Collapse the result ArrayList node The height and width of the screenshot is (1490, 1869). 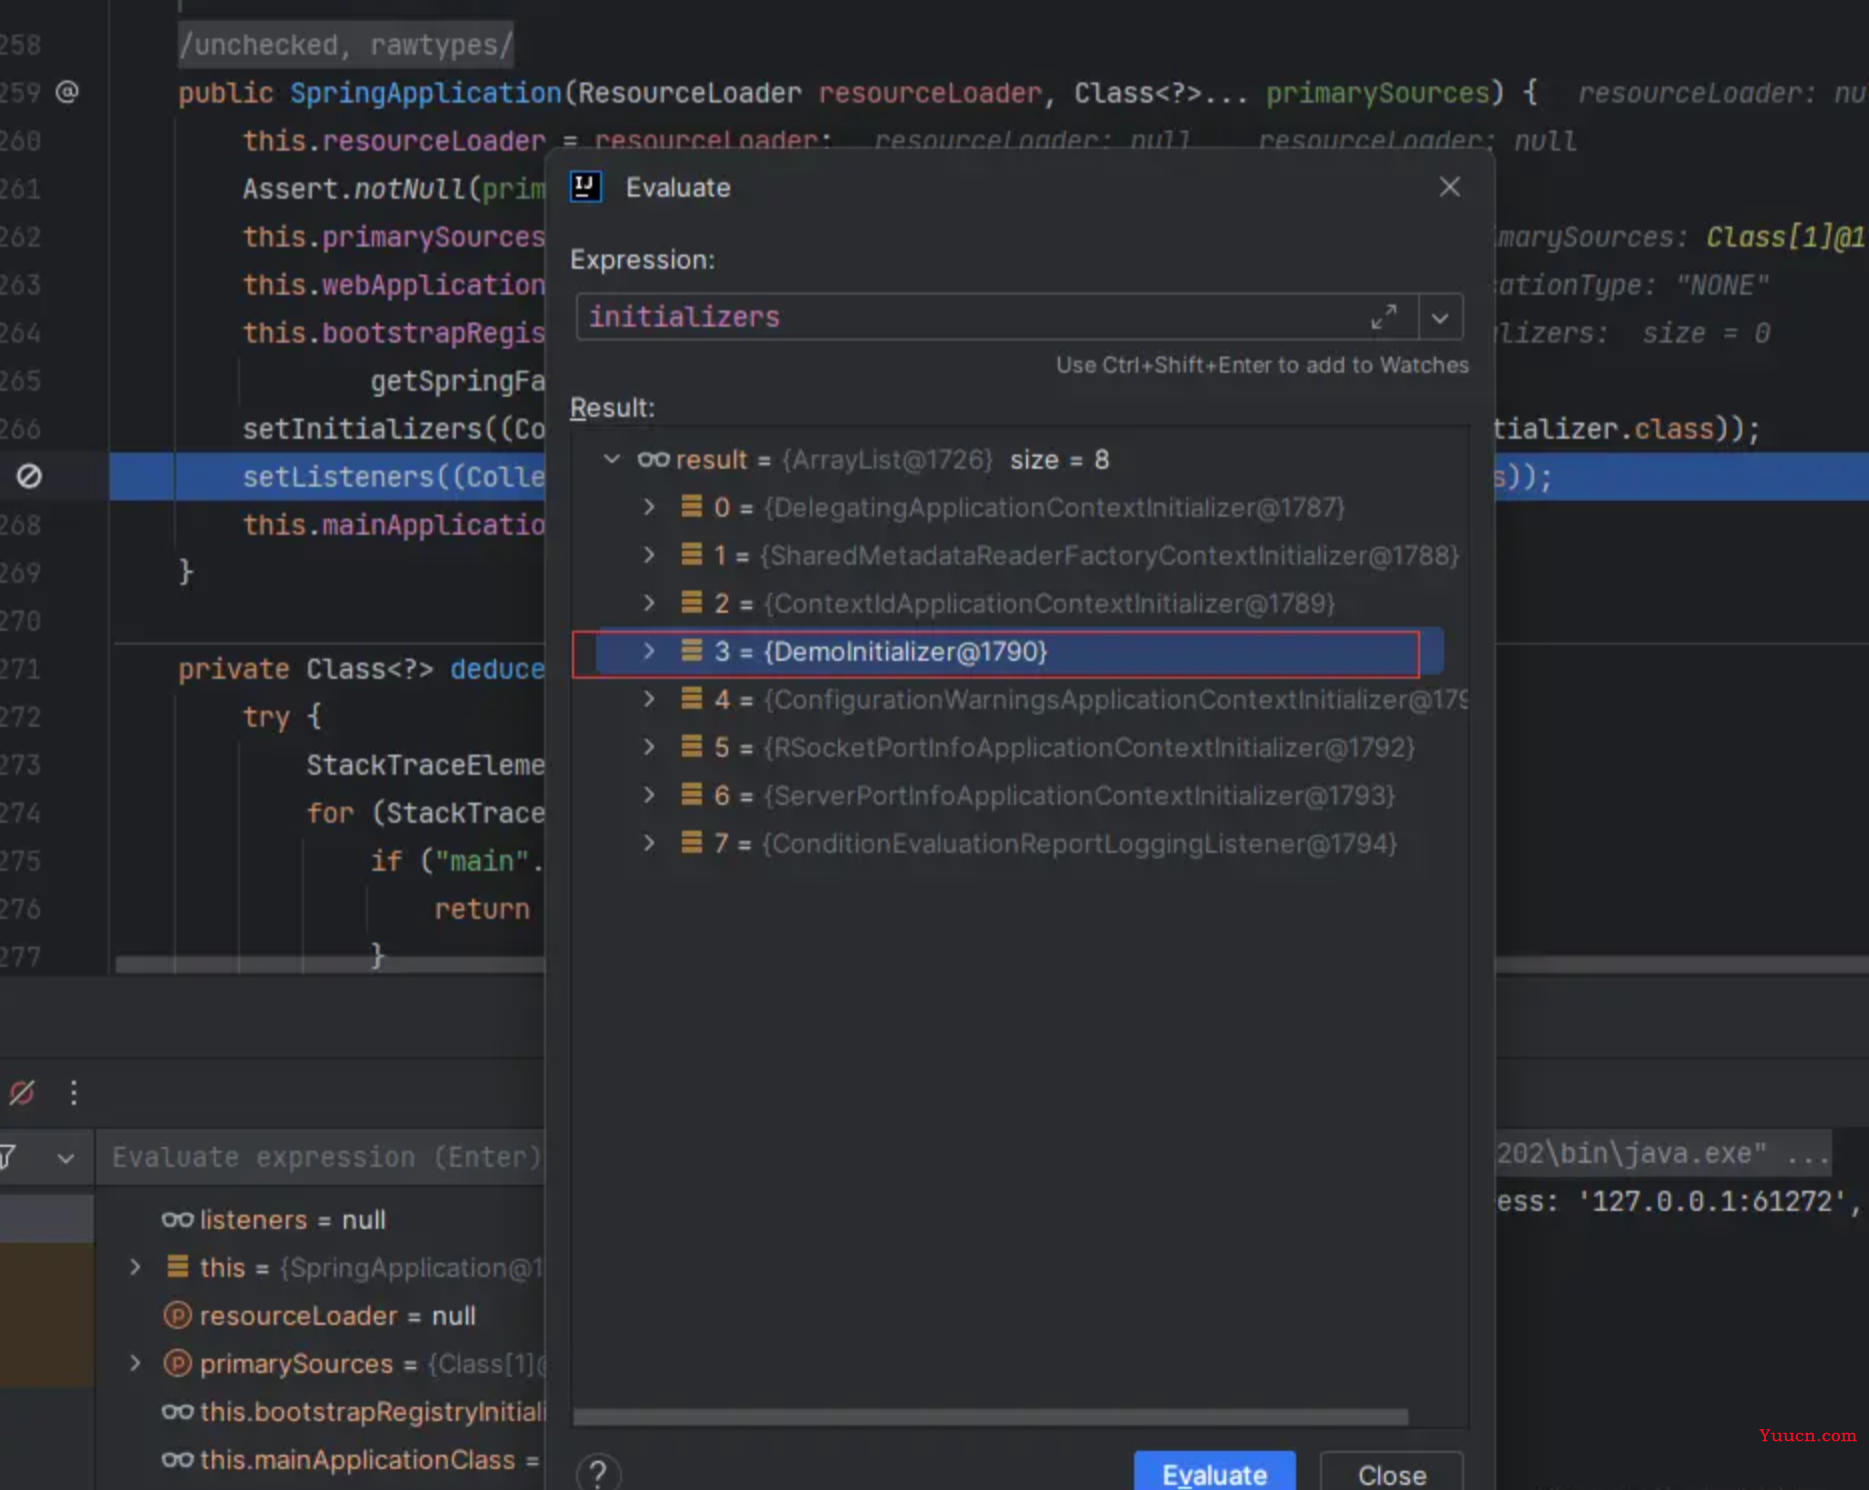click(x=612, y=459)
